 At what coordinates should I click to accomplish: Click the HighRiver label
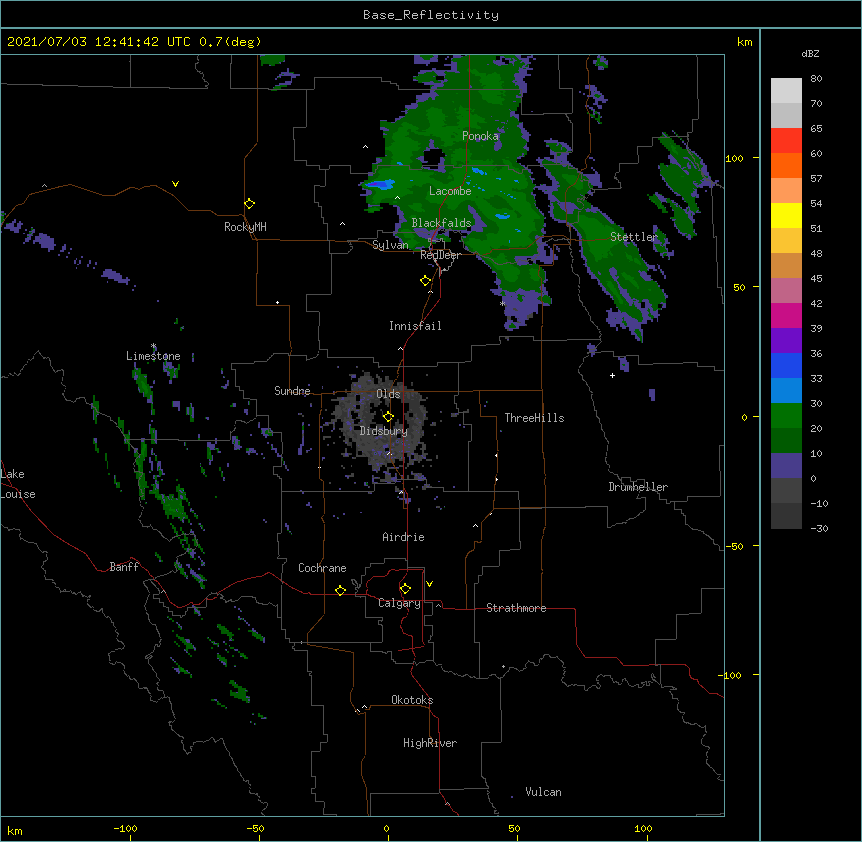(x=430, y=743)
